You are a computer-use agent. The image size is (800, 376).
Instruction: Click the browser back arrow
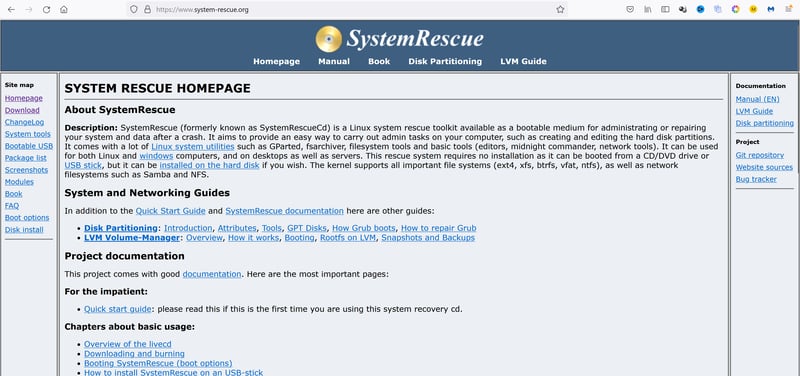click(11, 9)
